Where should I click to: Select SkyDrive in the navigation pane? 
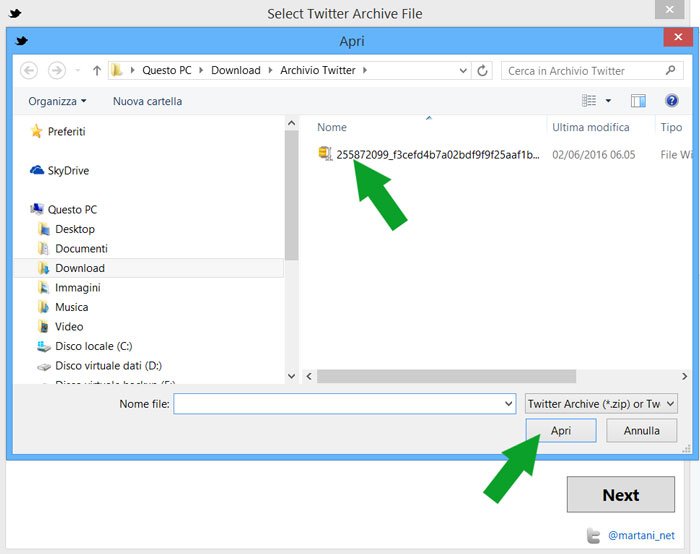pyautogui.click(x=68, y=171)
